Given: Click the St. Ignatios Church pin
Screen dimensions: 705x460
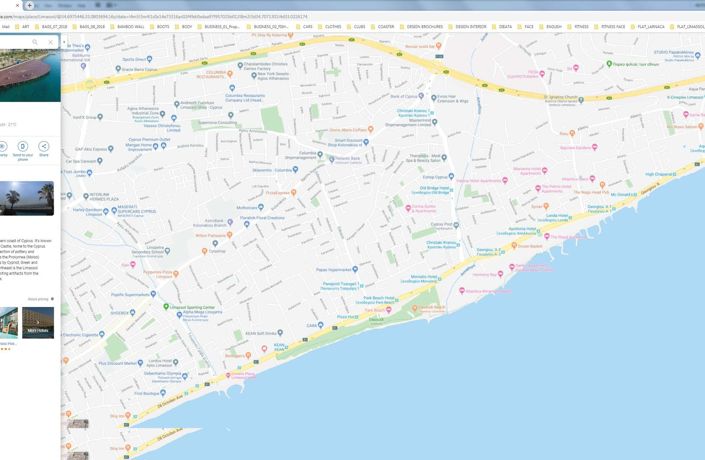Looking at the screenshot, I should (x=581, y=100).
